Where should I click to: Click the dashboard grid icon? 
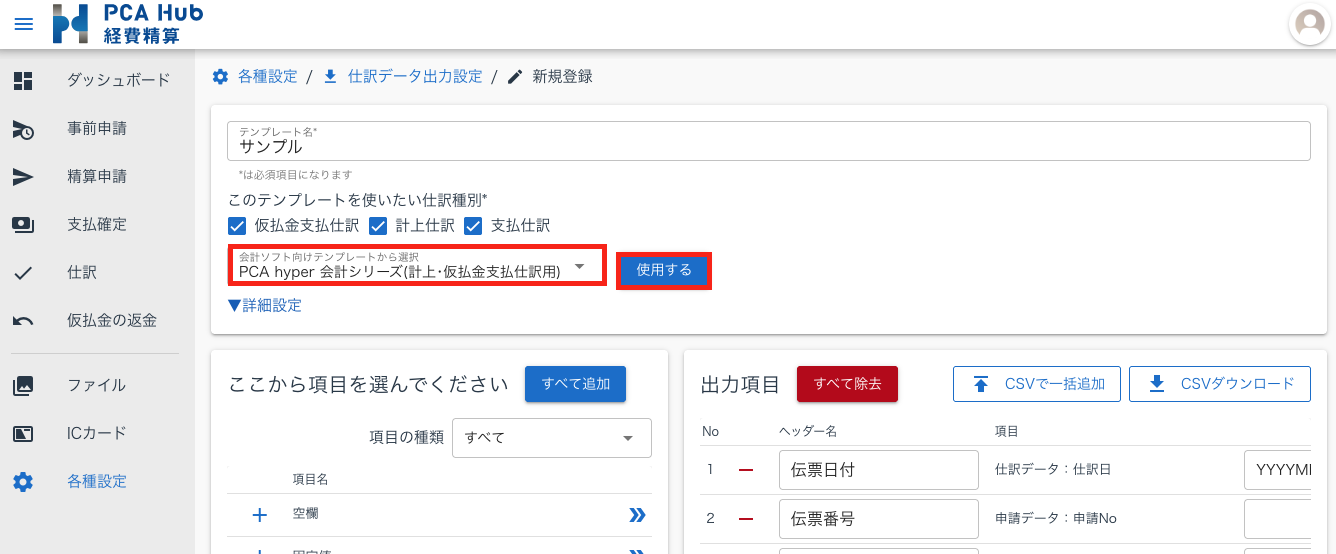[x=23, y=80]
